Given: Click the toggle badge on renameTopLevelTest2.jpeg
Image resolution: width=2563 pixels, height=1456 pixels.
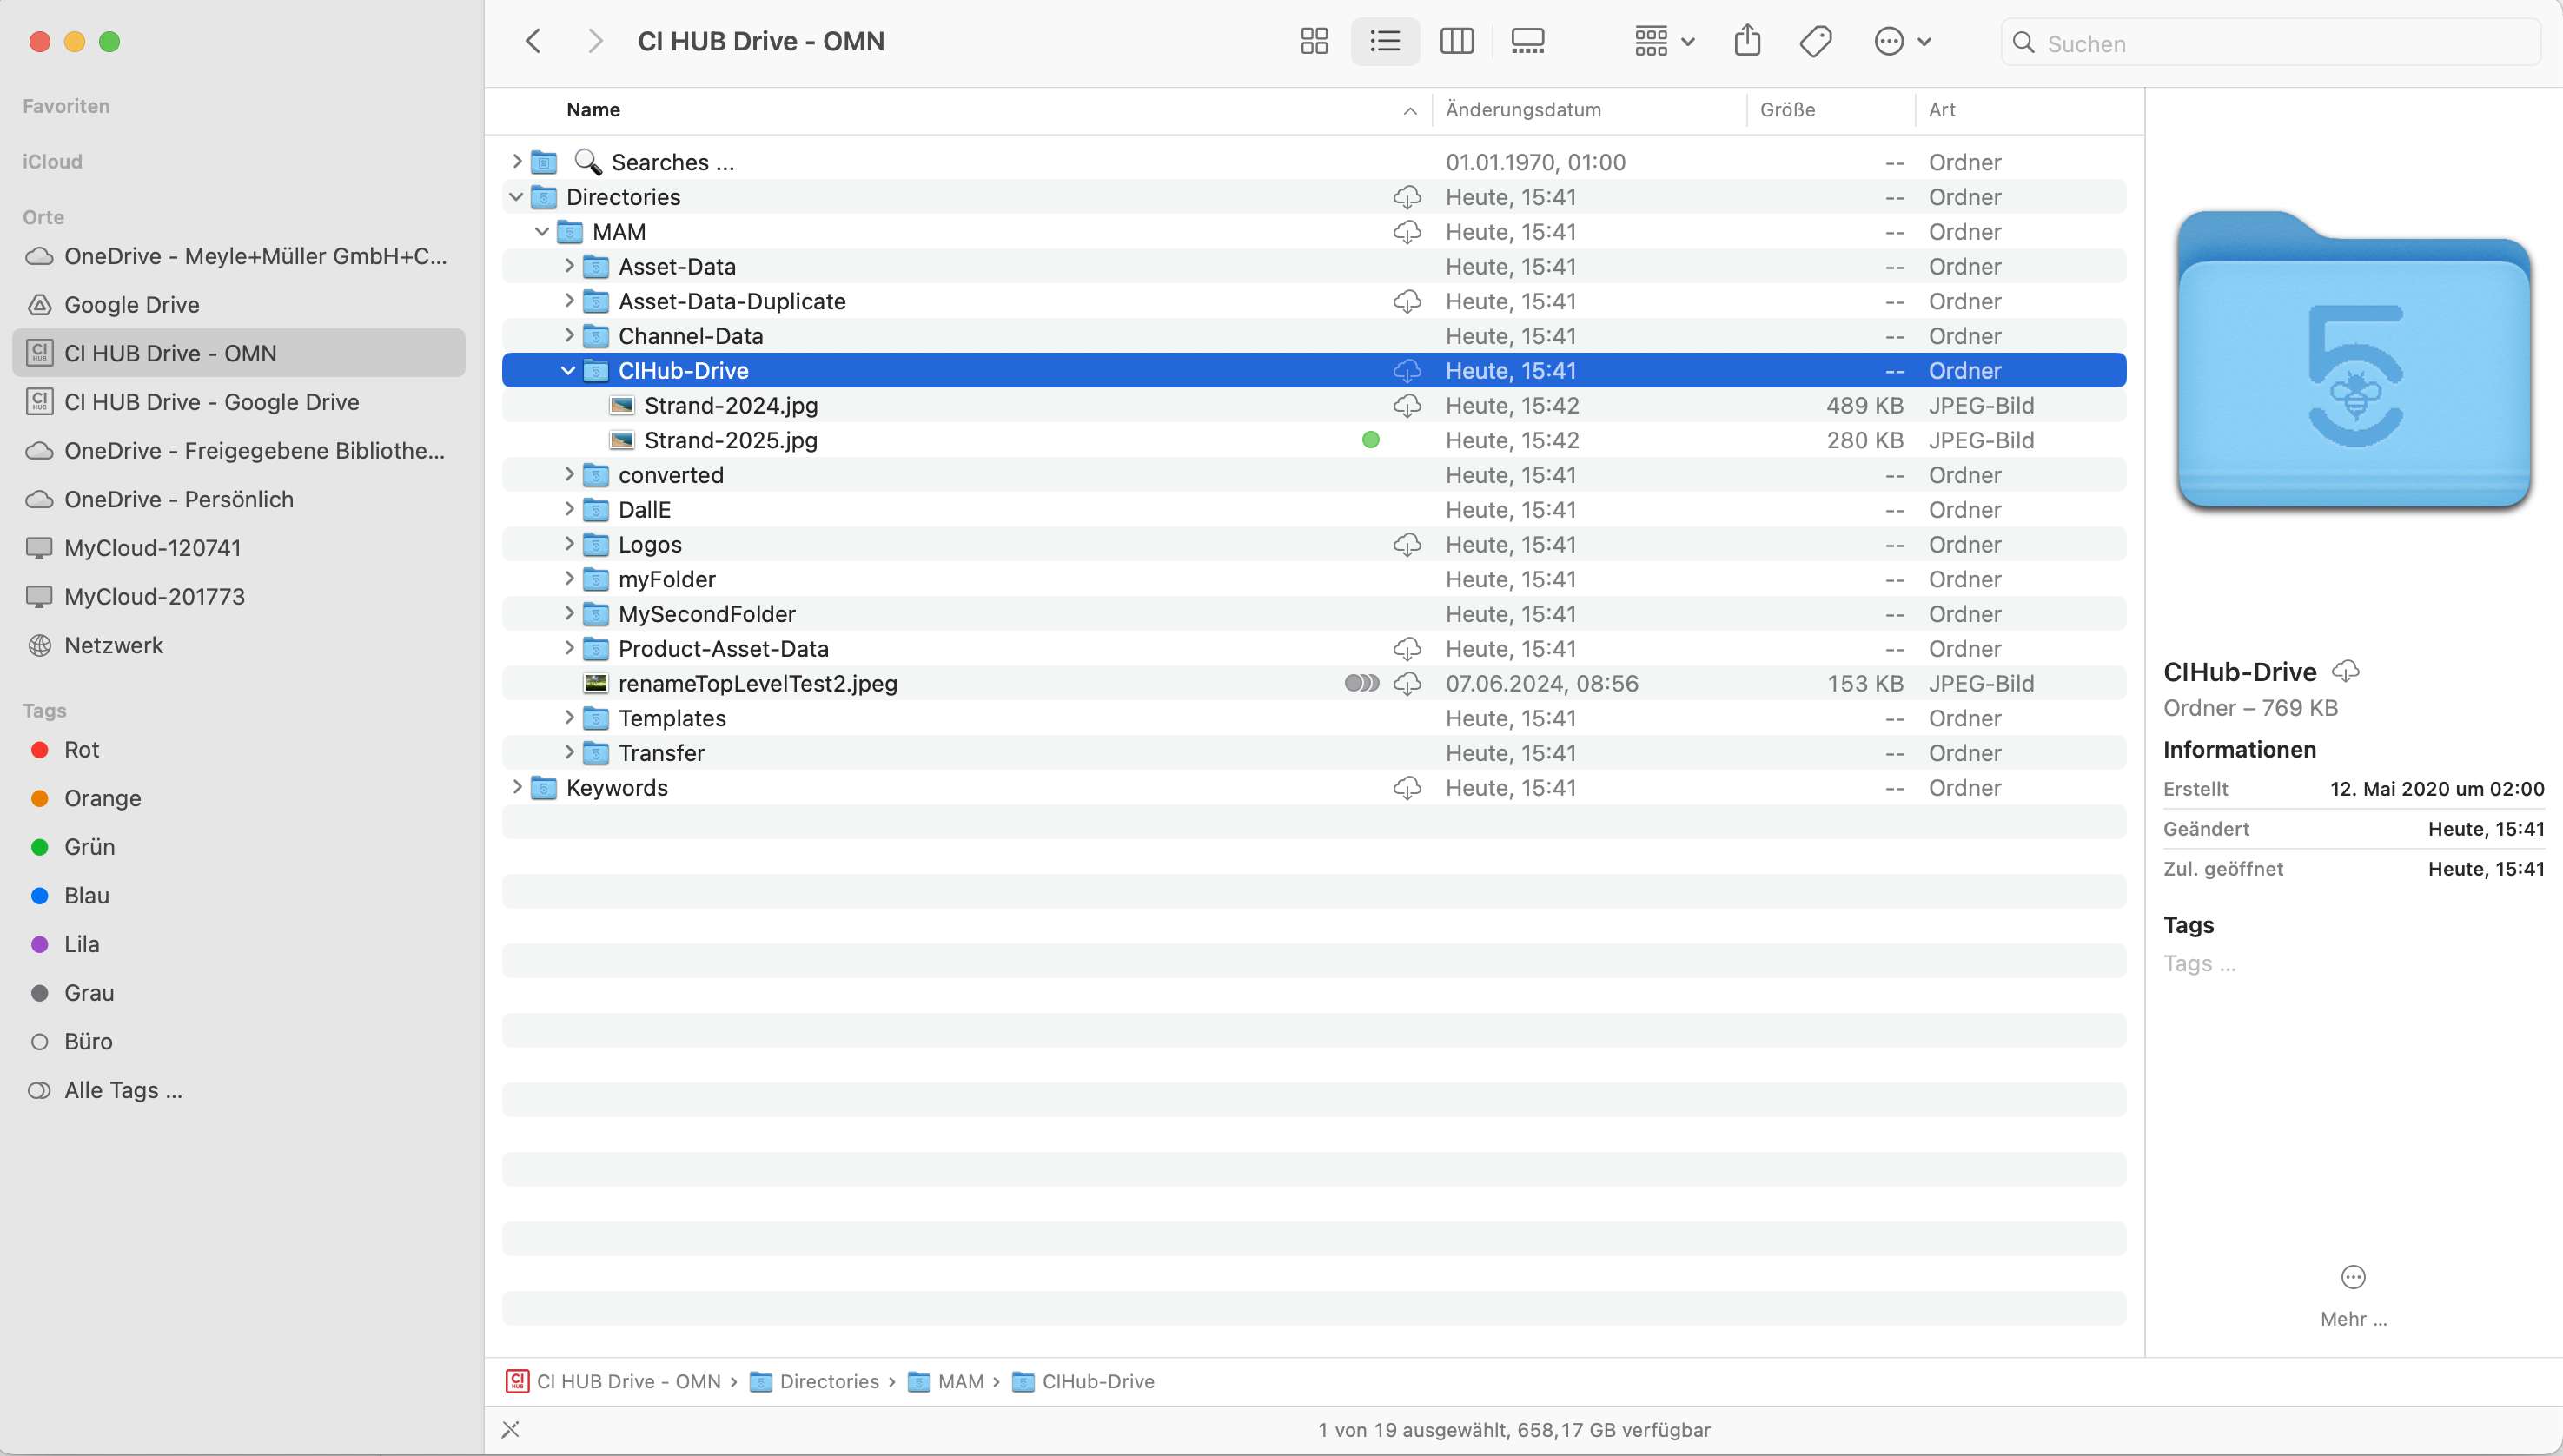Looking at the screenshot, I should click(x=1361, y=683).
